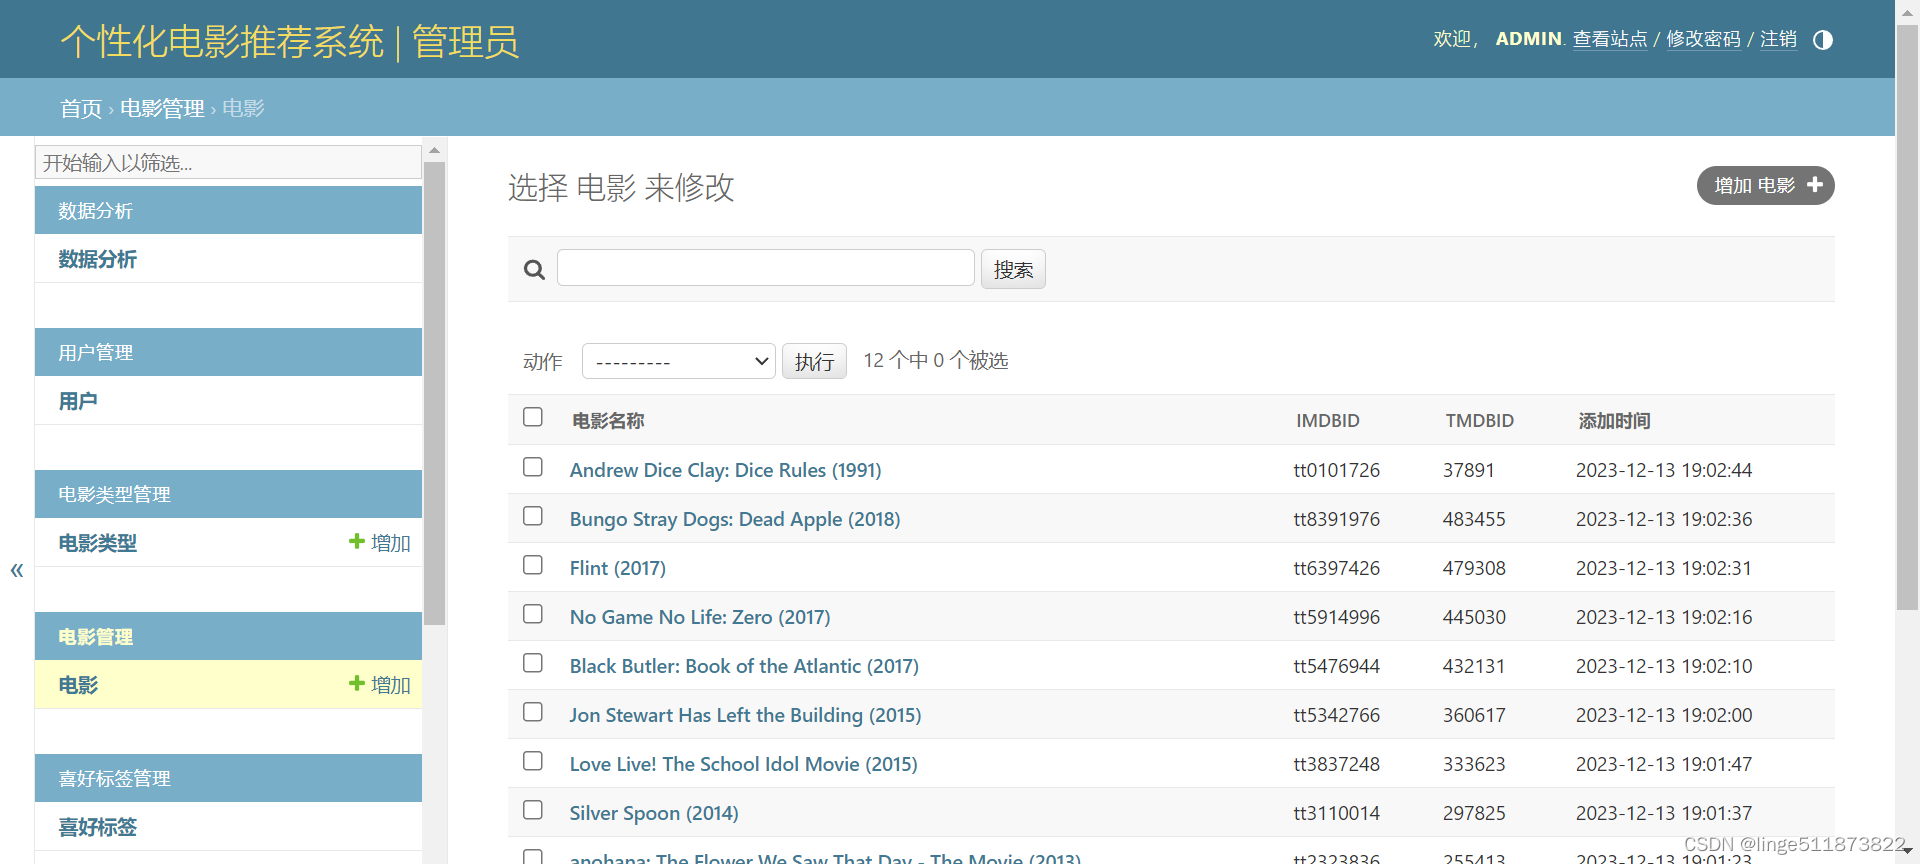Click the IMDB ID cell tt5914996
Screen dimensions: 1920x864
tap(1337, 617)
